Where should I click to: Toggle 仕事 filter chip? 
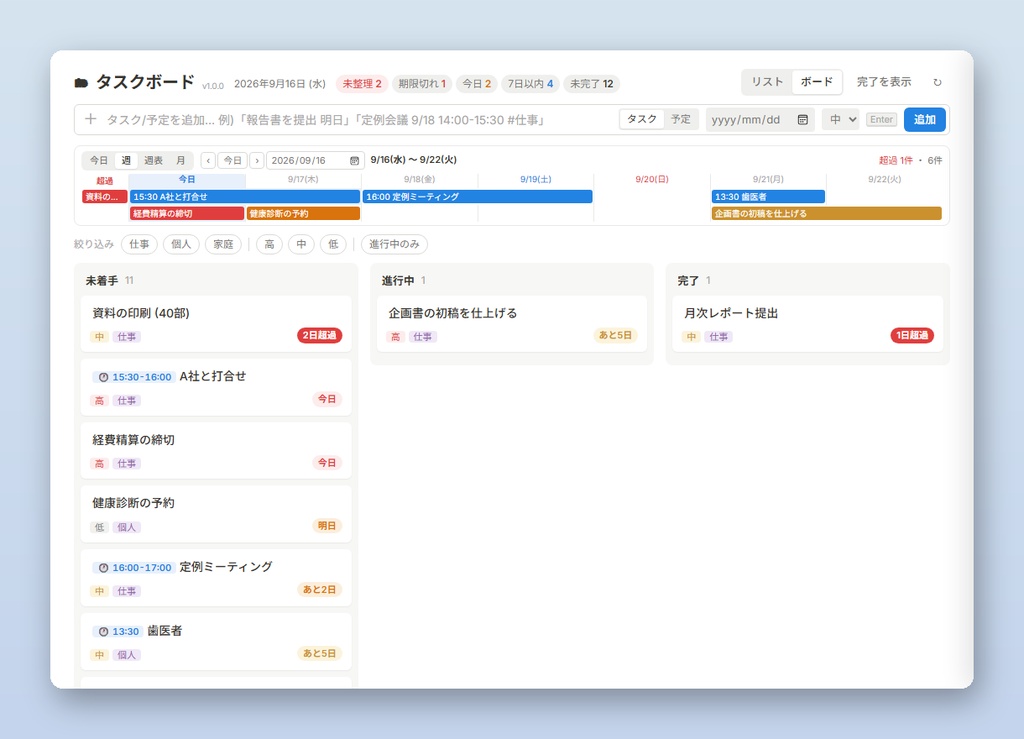(x=139, y=244)
